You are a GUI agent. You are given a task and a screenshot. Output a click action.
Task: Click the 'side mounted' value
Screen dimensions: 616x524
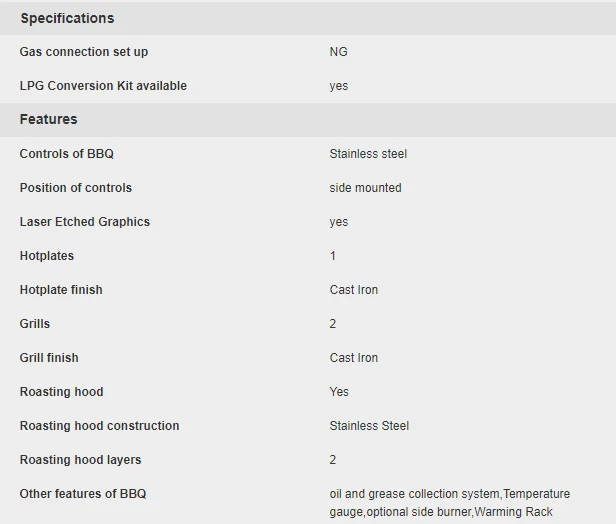tap(365, 188)
